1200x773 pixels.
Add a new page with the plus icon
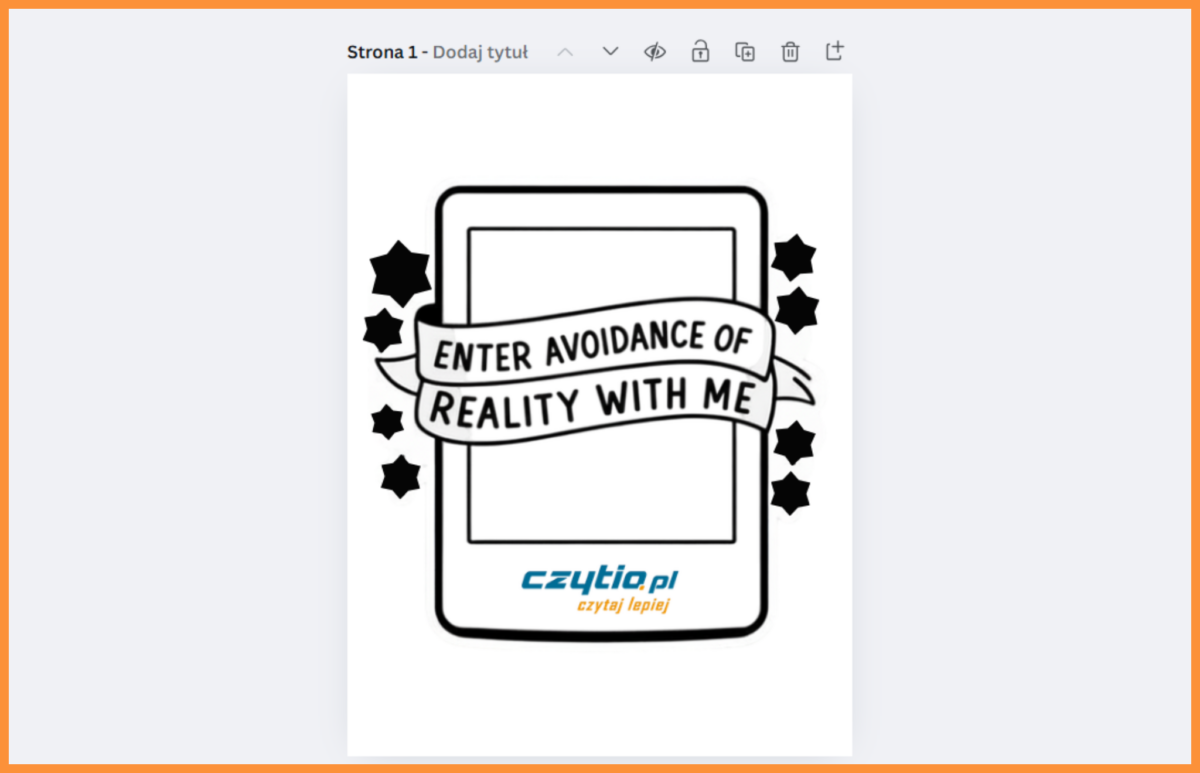[835, 51]
